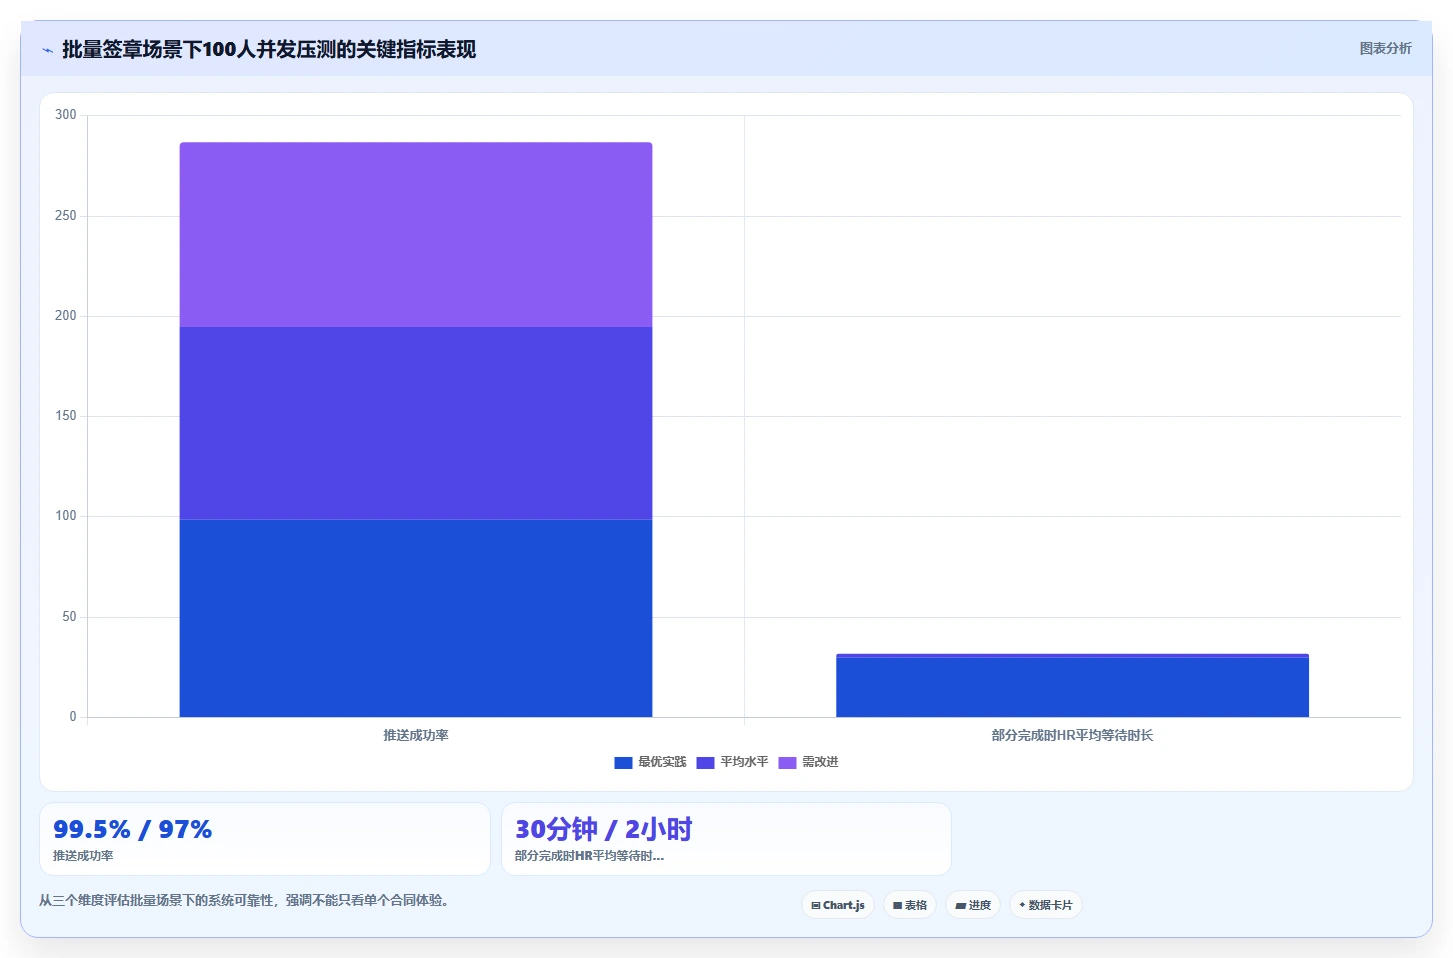Viewport: 1453px width, 958px height.
Task: Click the chart icon beside the title
Action: pos(47,50)
